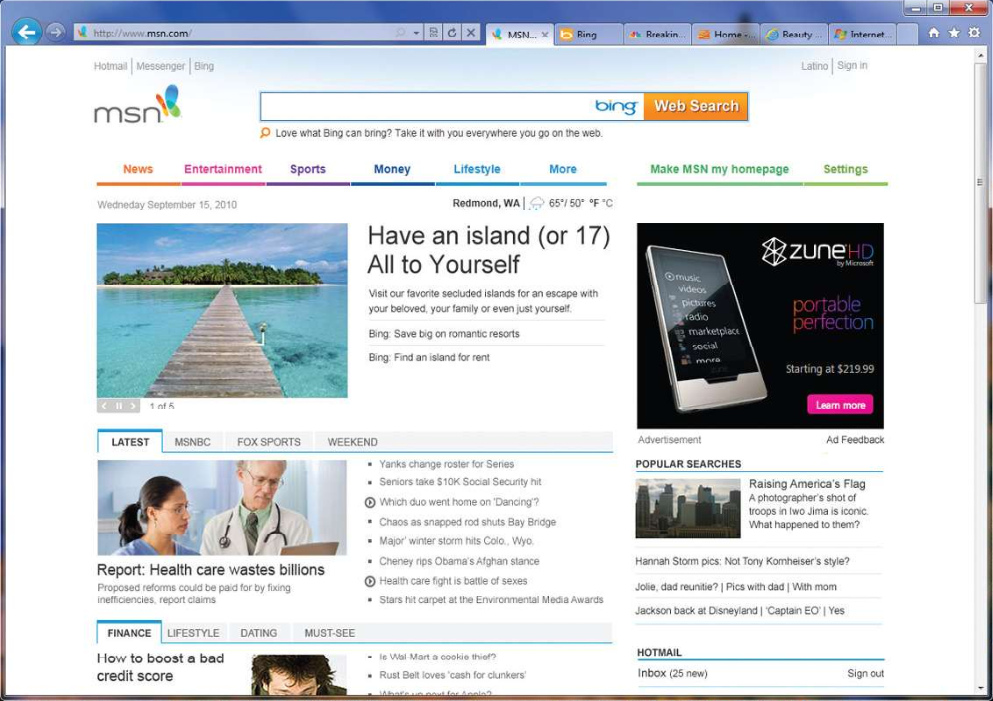Click into the Bing search box
Viewport: 993px width, 701px height.
(427, 106)
